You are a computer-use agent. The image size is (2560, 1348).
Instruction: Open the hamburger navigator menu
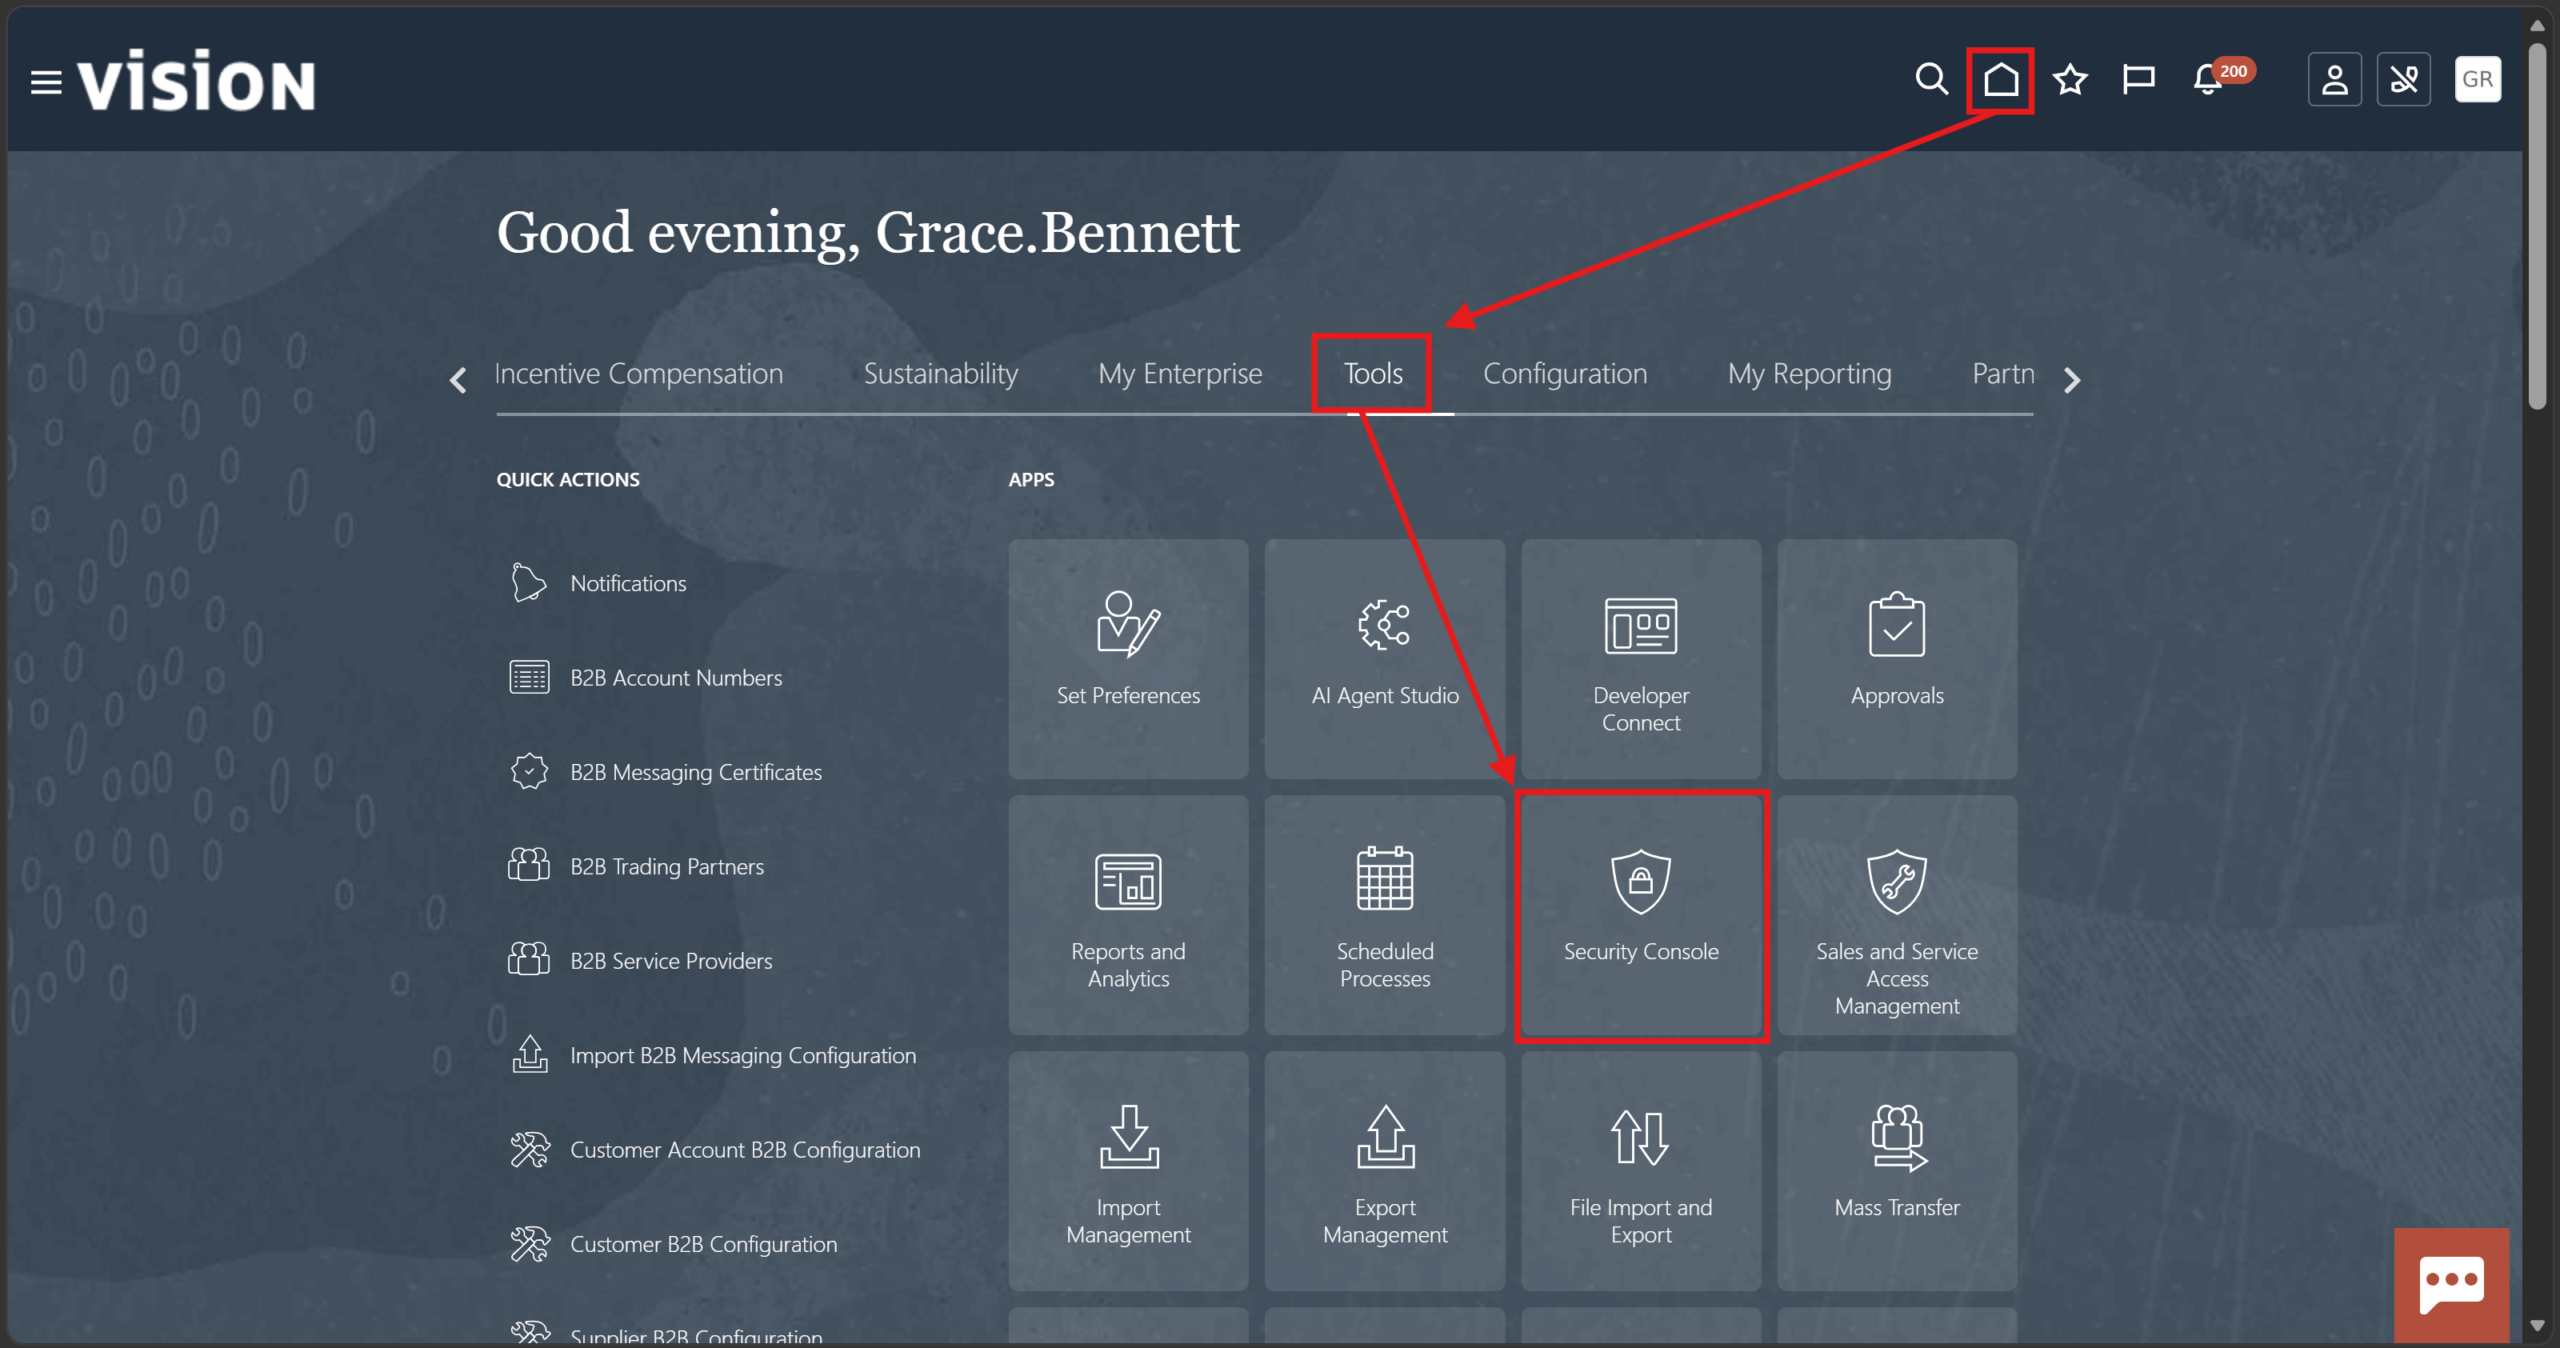click(x=46, y=82)
